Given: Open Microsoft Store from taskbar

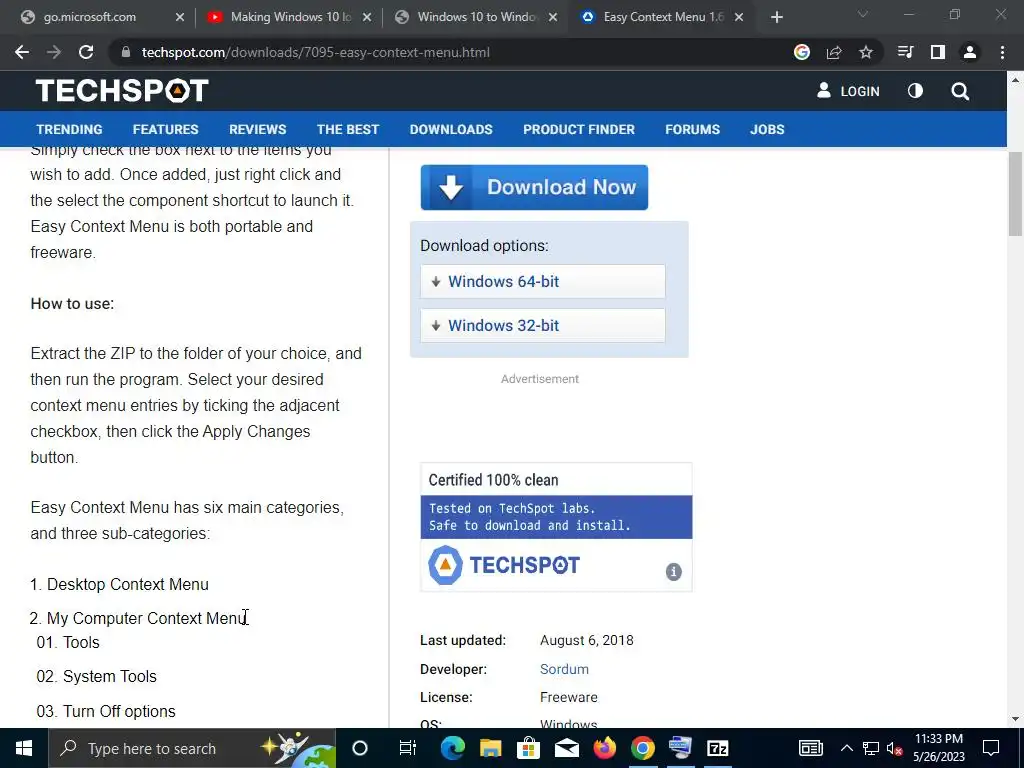Looking at the screenshot, I should [528, 748].
